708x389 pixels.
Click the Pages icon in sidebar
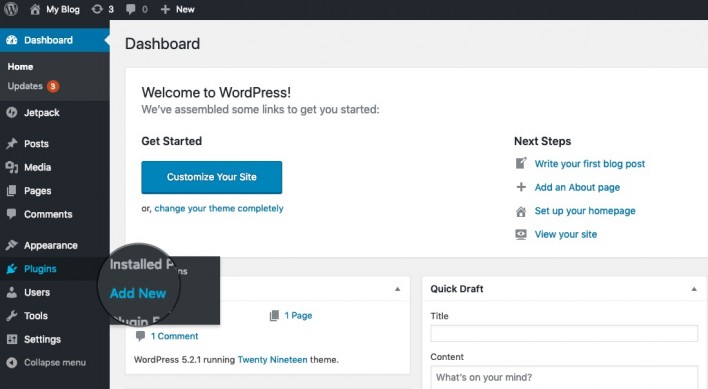coord(12,190)
